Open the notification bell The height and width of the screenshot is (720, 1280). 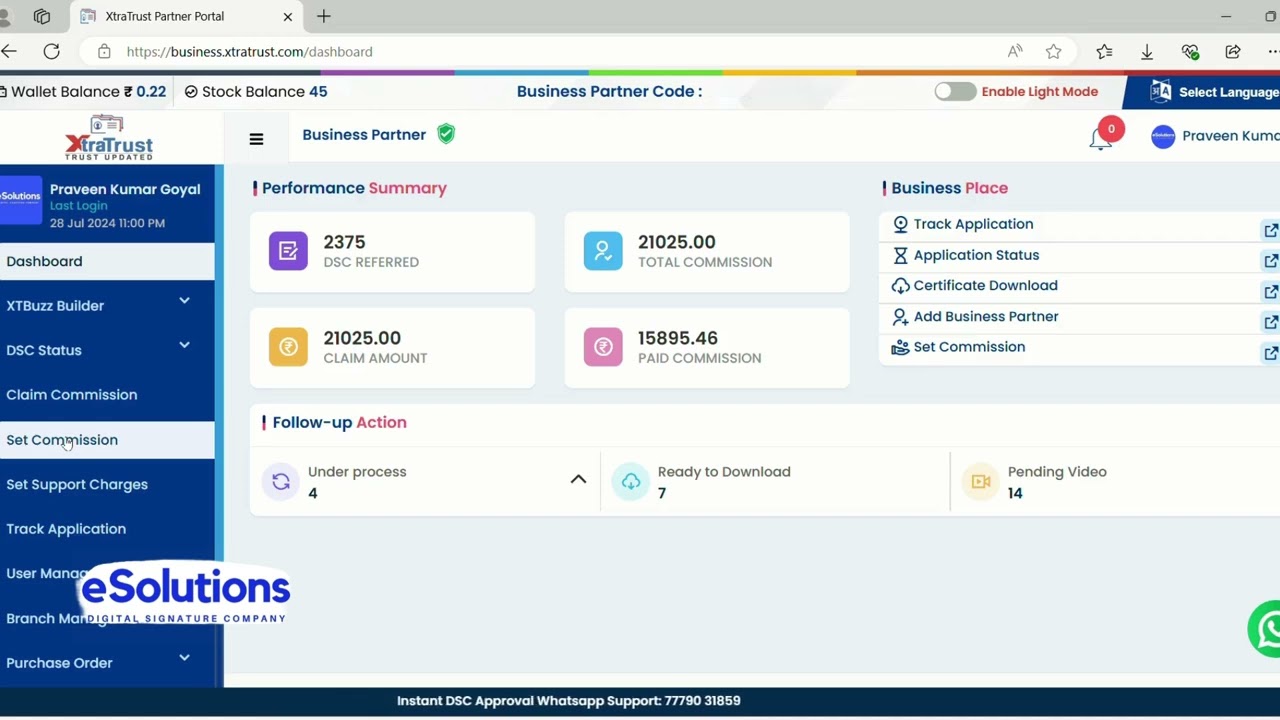[x=1101, y=139]
